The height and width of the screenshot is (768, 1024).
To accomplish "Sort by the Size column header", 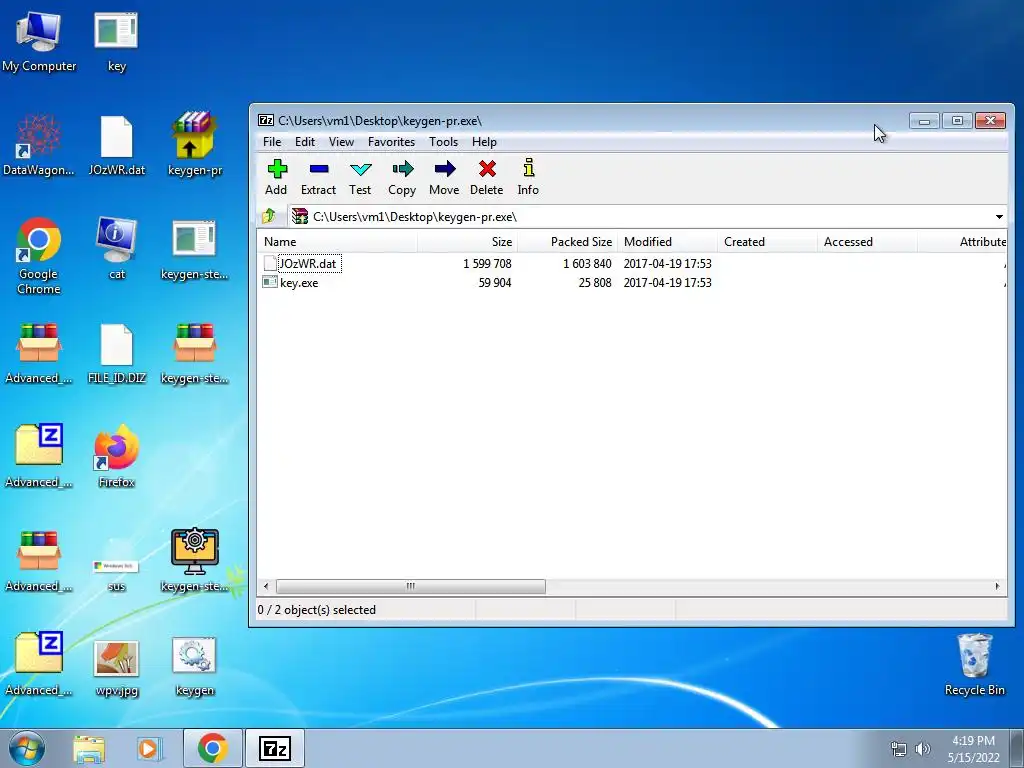I will click(x=468, y=242).
